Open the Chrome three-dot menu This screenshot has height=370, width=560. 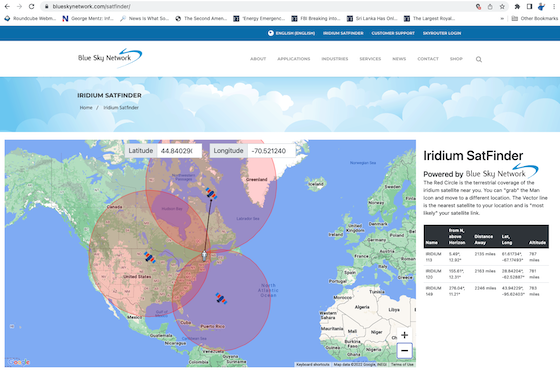click(554, 6)
